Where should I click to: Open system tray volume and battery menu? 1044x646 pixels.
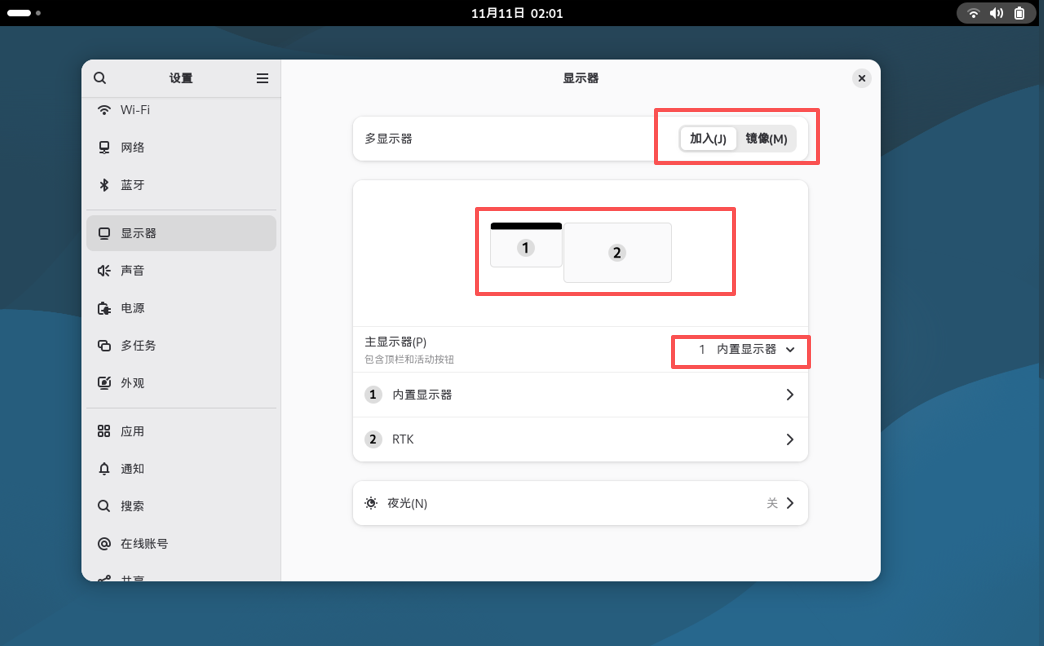tap(996, 13)
